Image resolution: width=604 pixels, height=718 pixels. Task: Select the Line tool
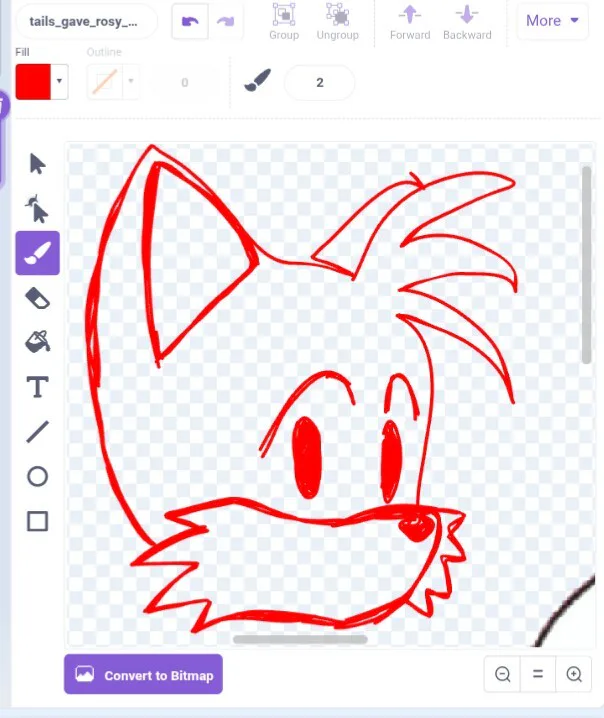tap(38, 432)
